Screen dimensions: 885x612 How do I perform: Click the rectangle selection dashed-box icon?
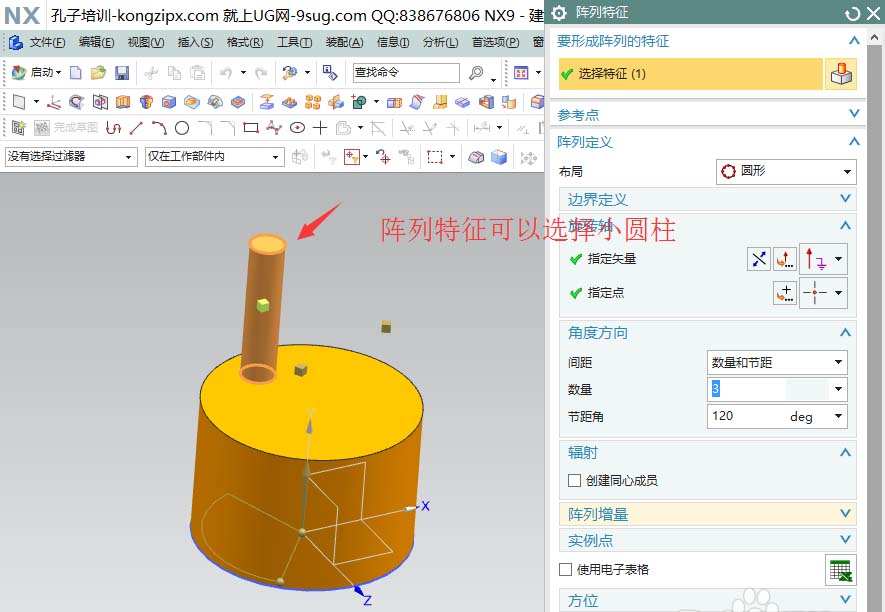point(435,156)
